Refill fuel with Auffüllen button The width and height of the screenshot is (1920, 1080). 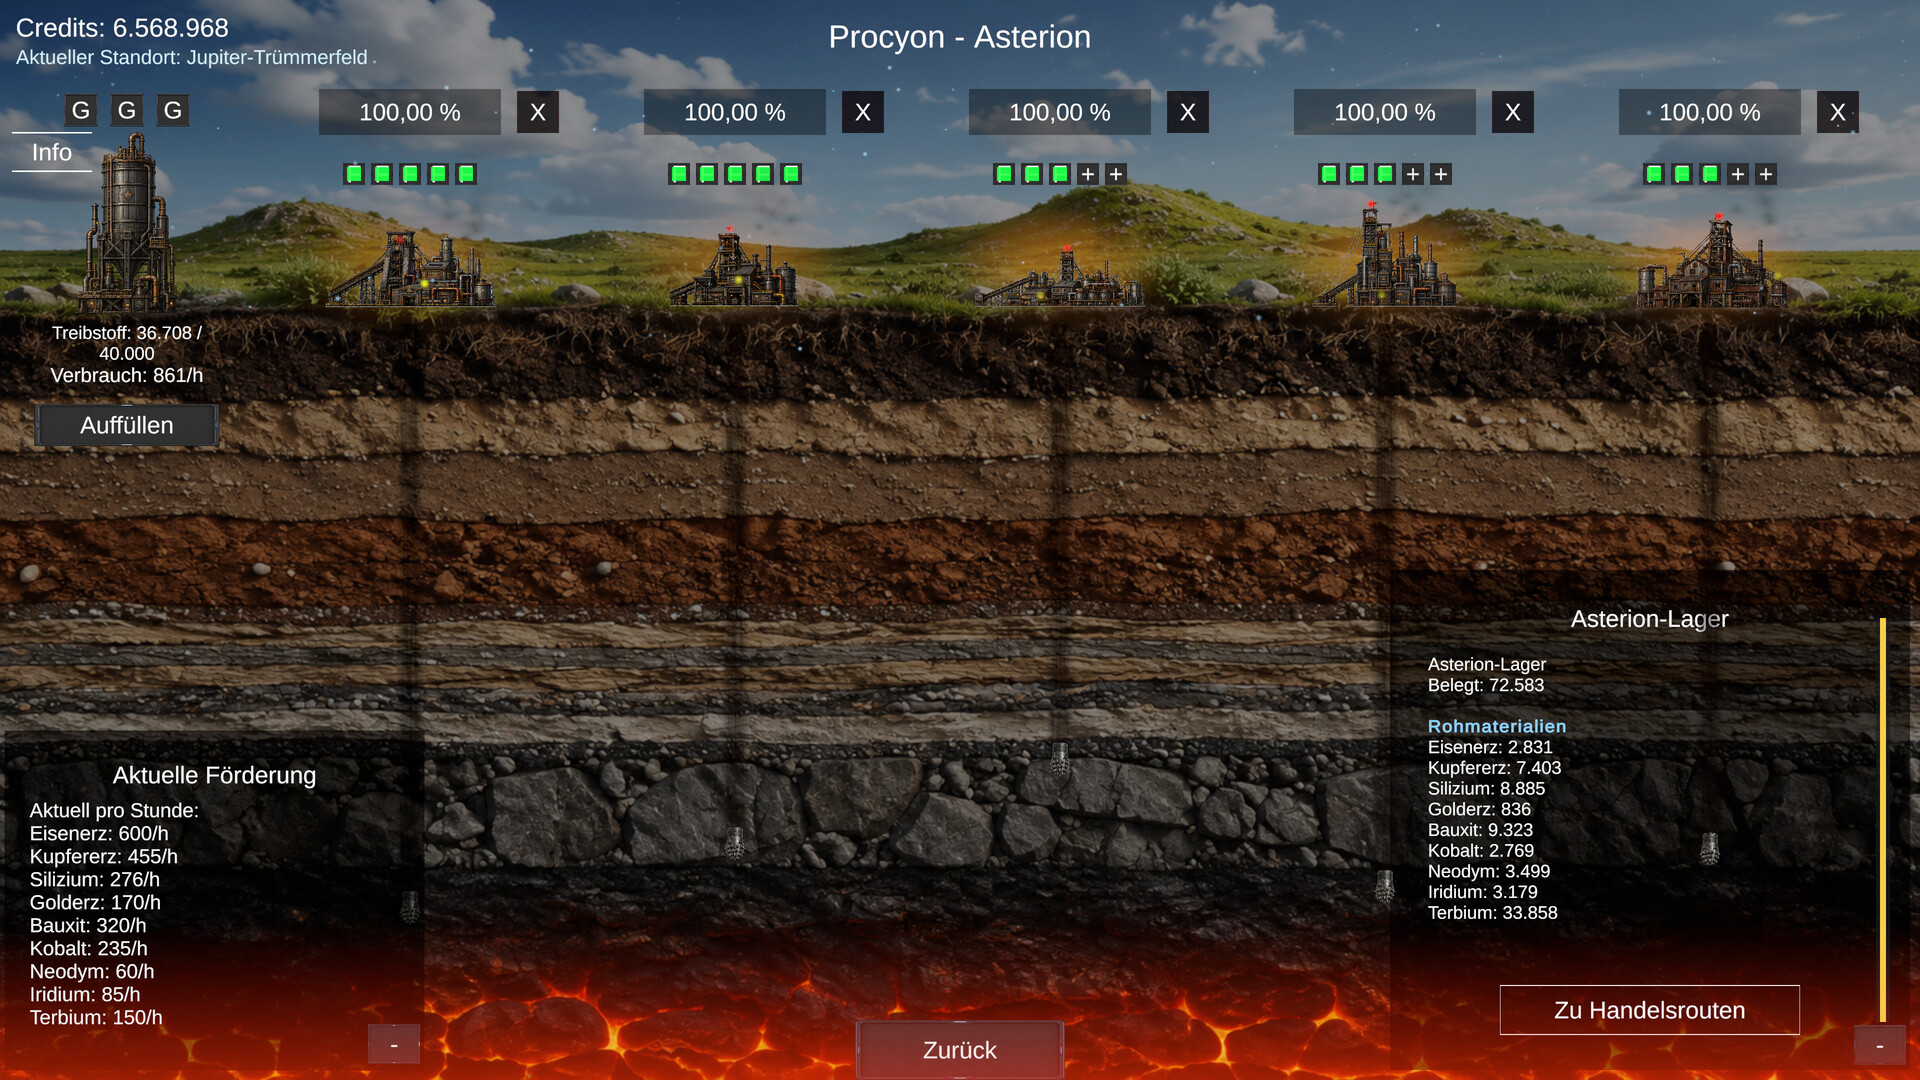[x=127, y=425]
